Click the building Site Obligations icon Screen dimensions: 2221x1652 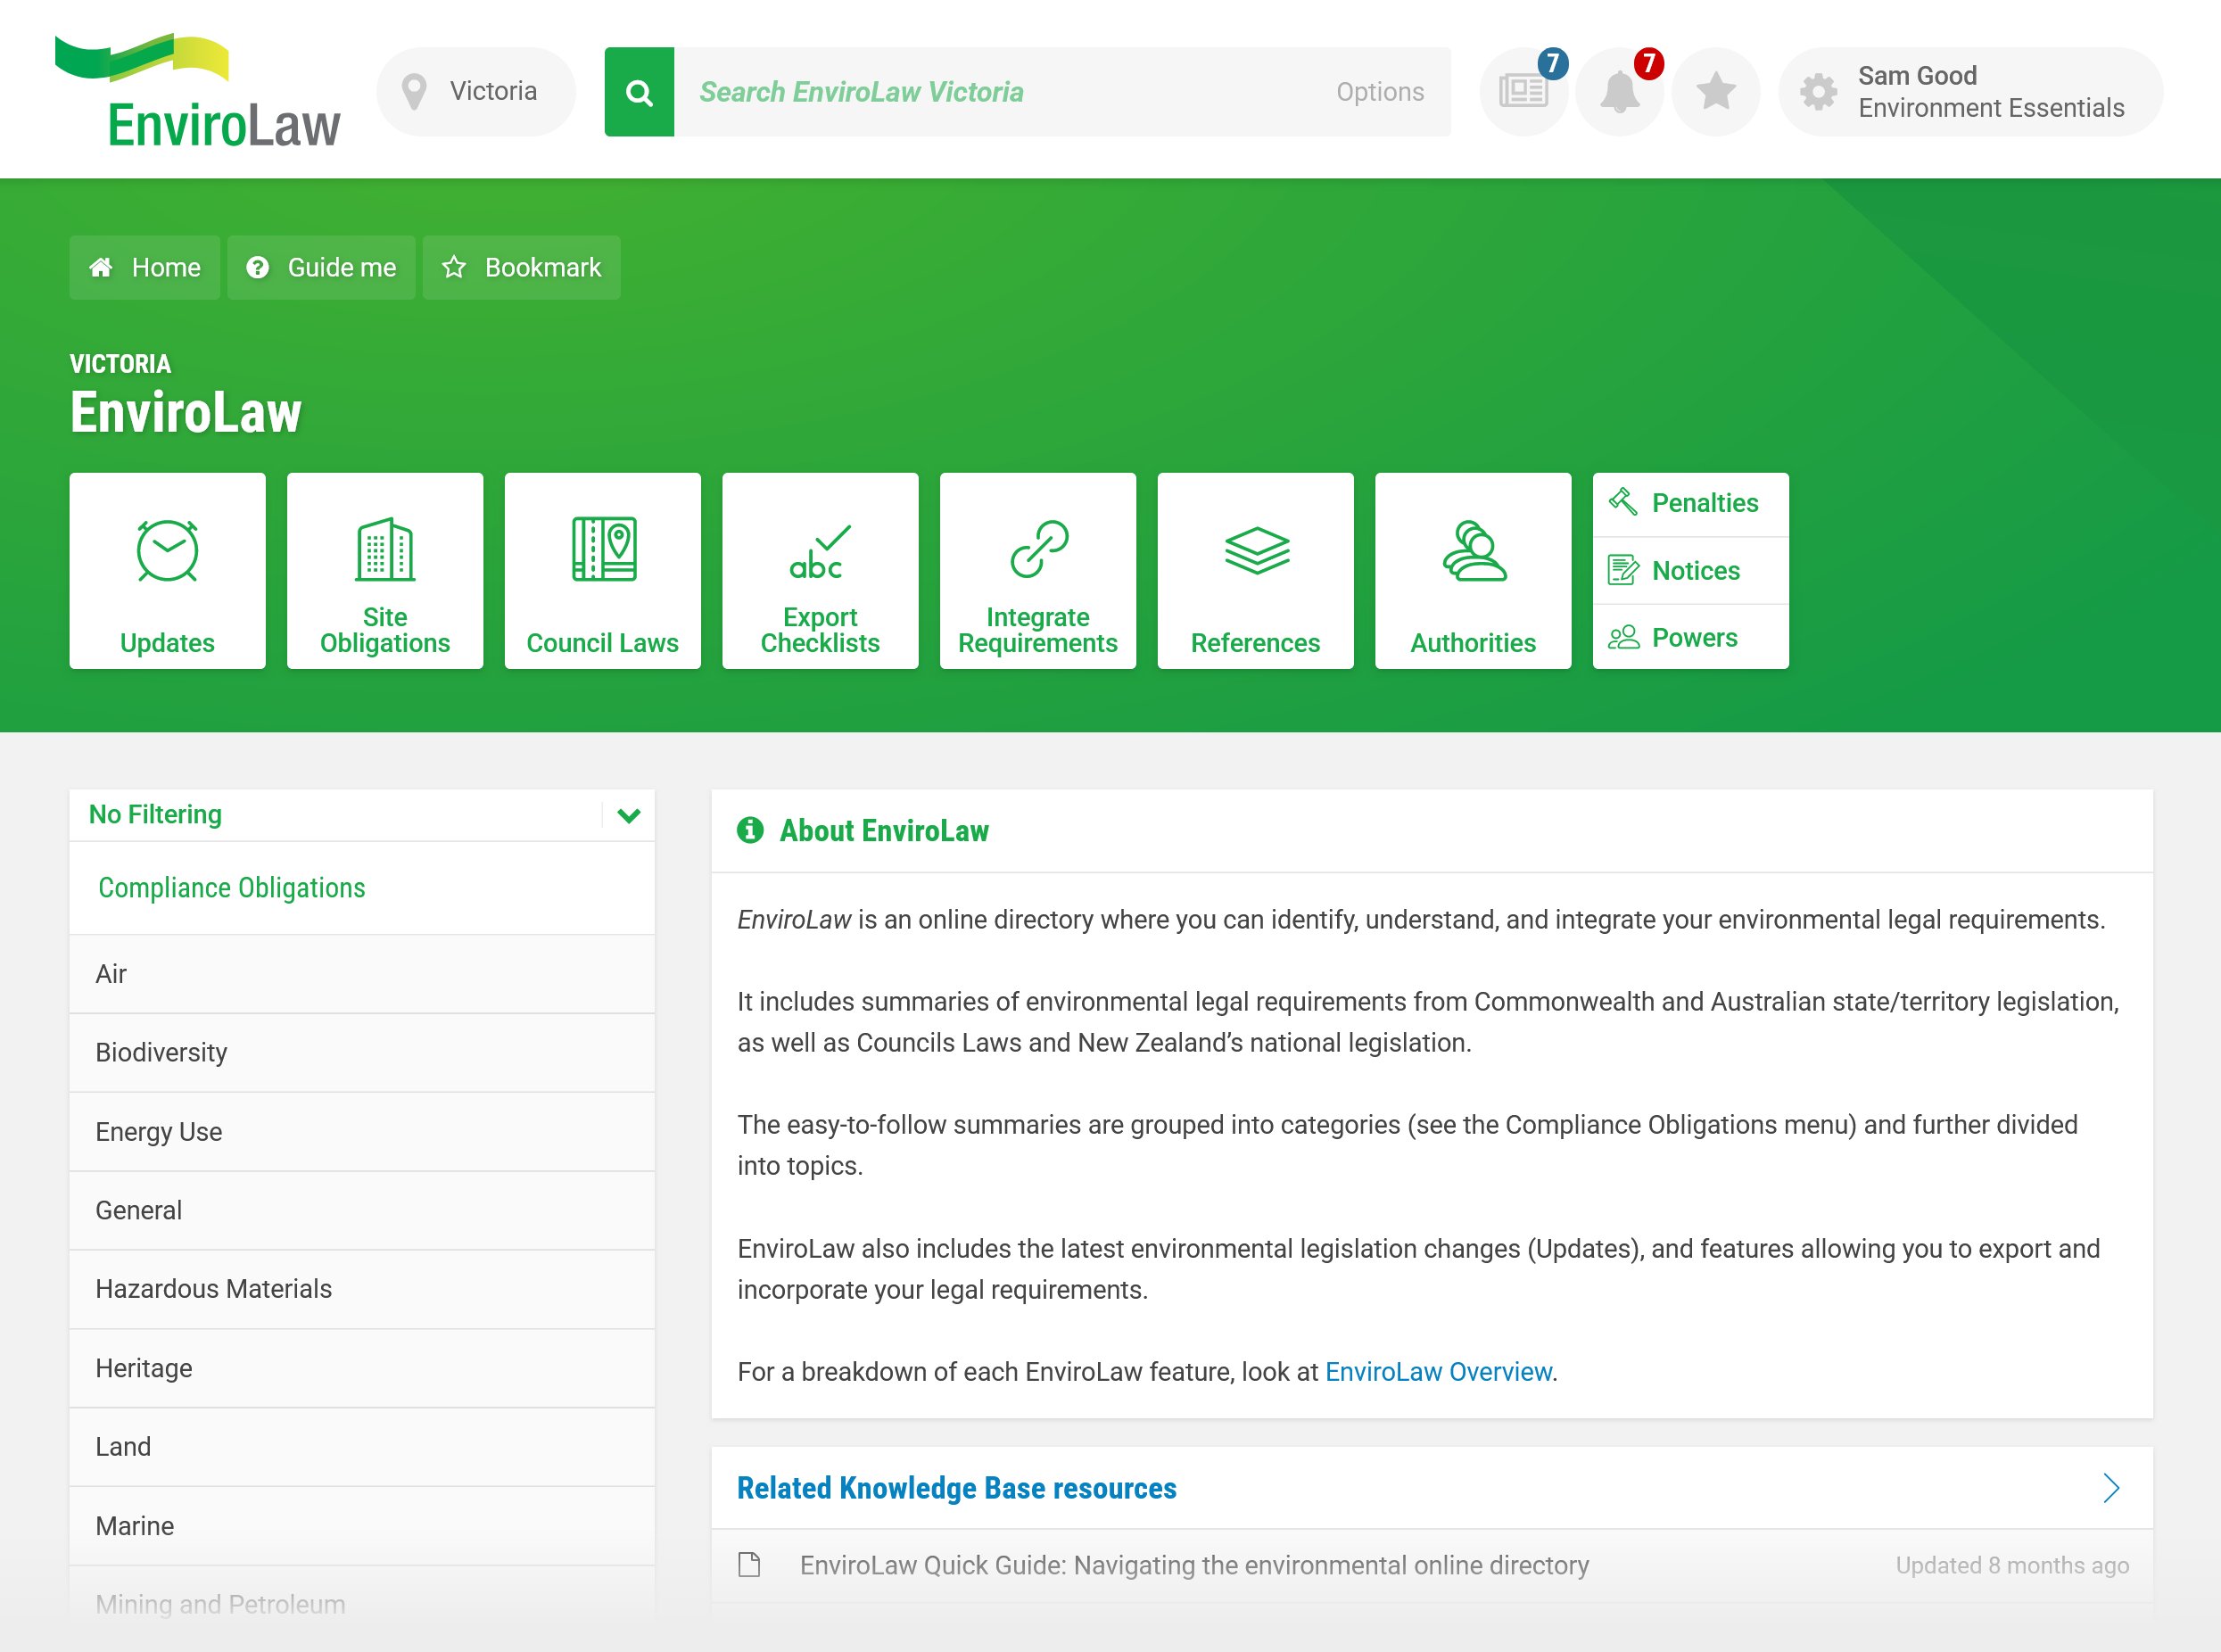pyautogui.click(x=385, y=549)
